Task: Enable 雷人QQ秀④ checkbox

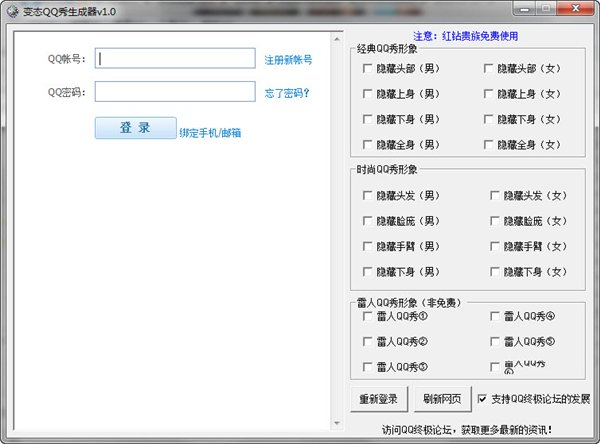Action: [495, 316]
